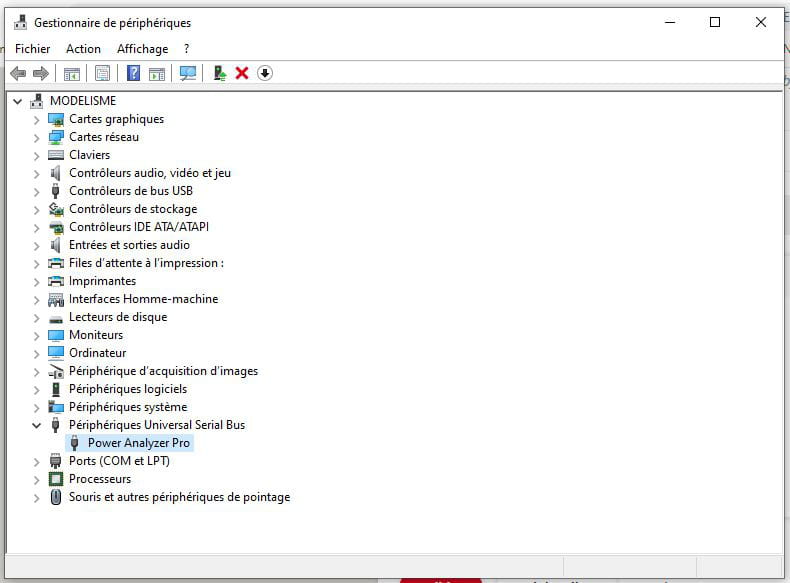
Task: Open the Affichage menu
Action: coord(143,49)
